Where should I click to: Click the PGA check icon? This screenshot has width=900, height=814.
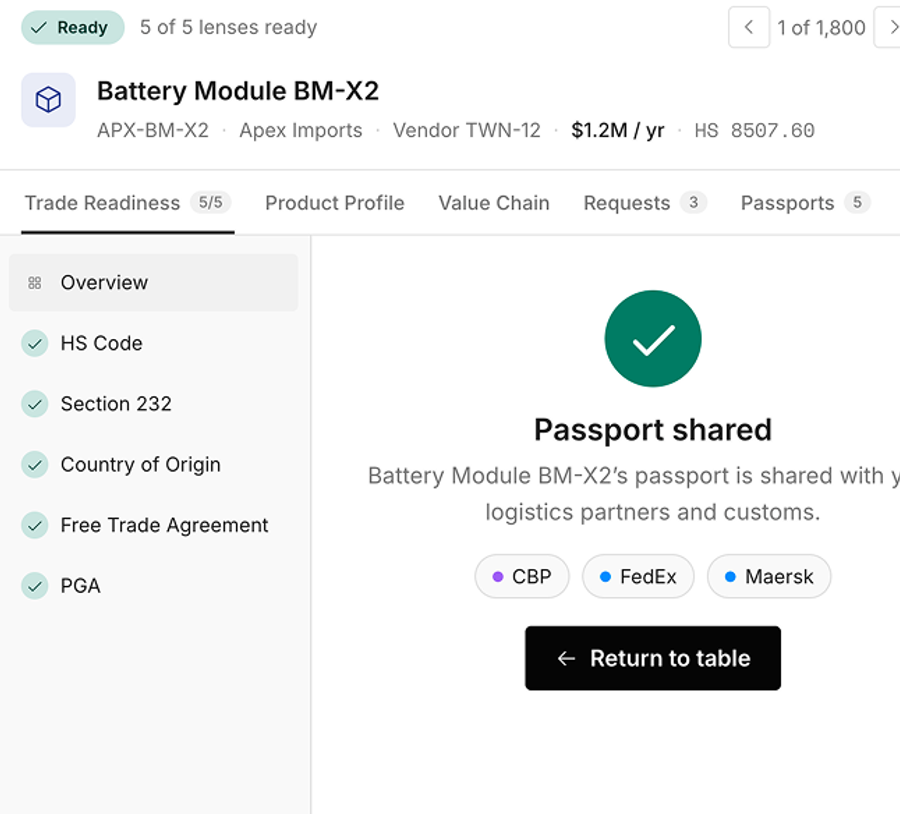(34, 586)
